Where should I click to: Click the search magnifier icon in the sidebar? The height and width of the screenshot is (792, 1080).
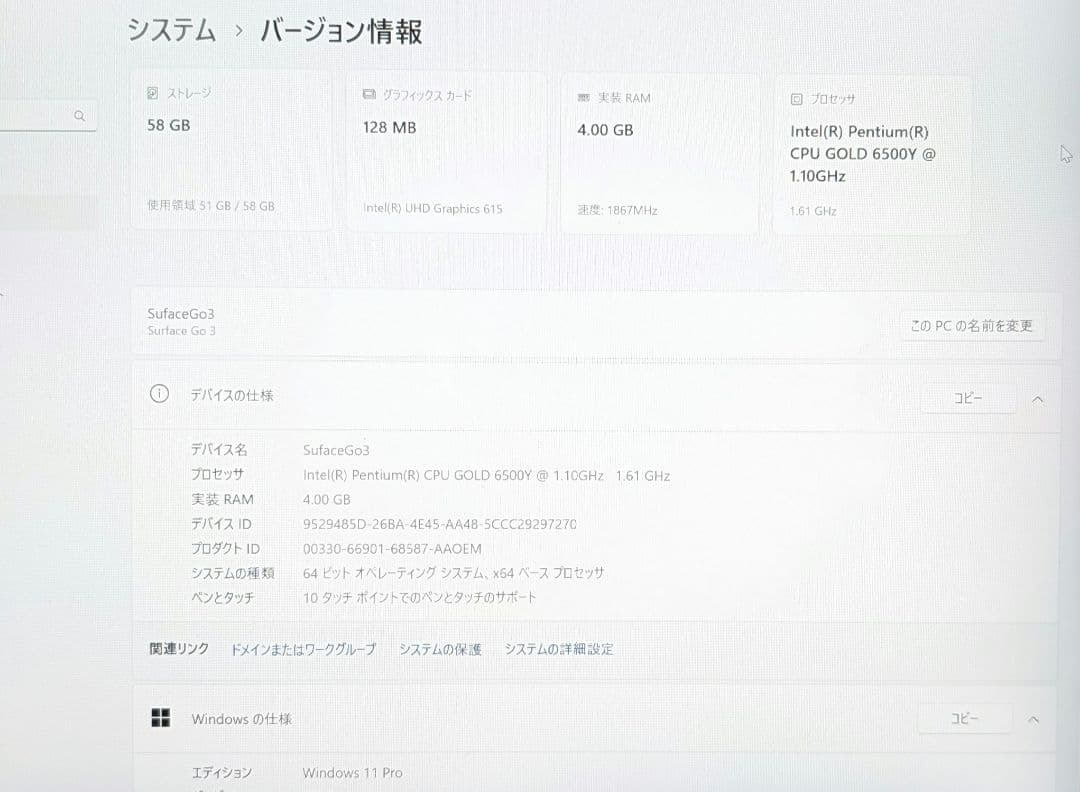(x=80, y=115)
